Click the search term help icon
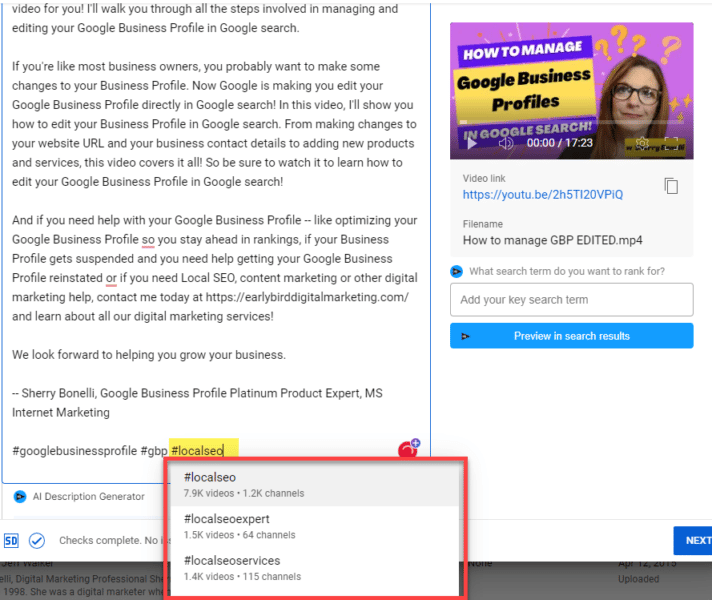This screenshot has height=600, width=712. click(x=456, y=272)
